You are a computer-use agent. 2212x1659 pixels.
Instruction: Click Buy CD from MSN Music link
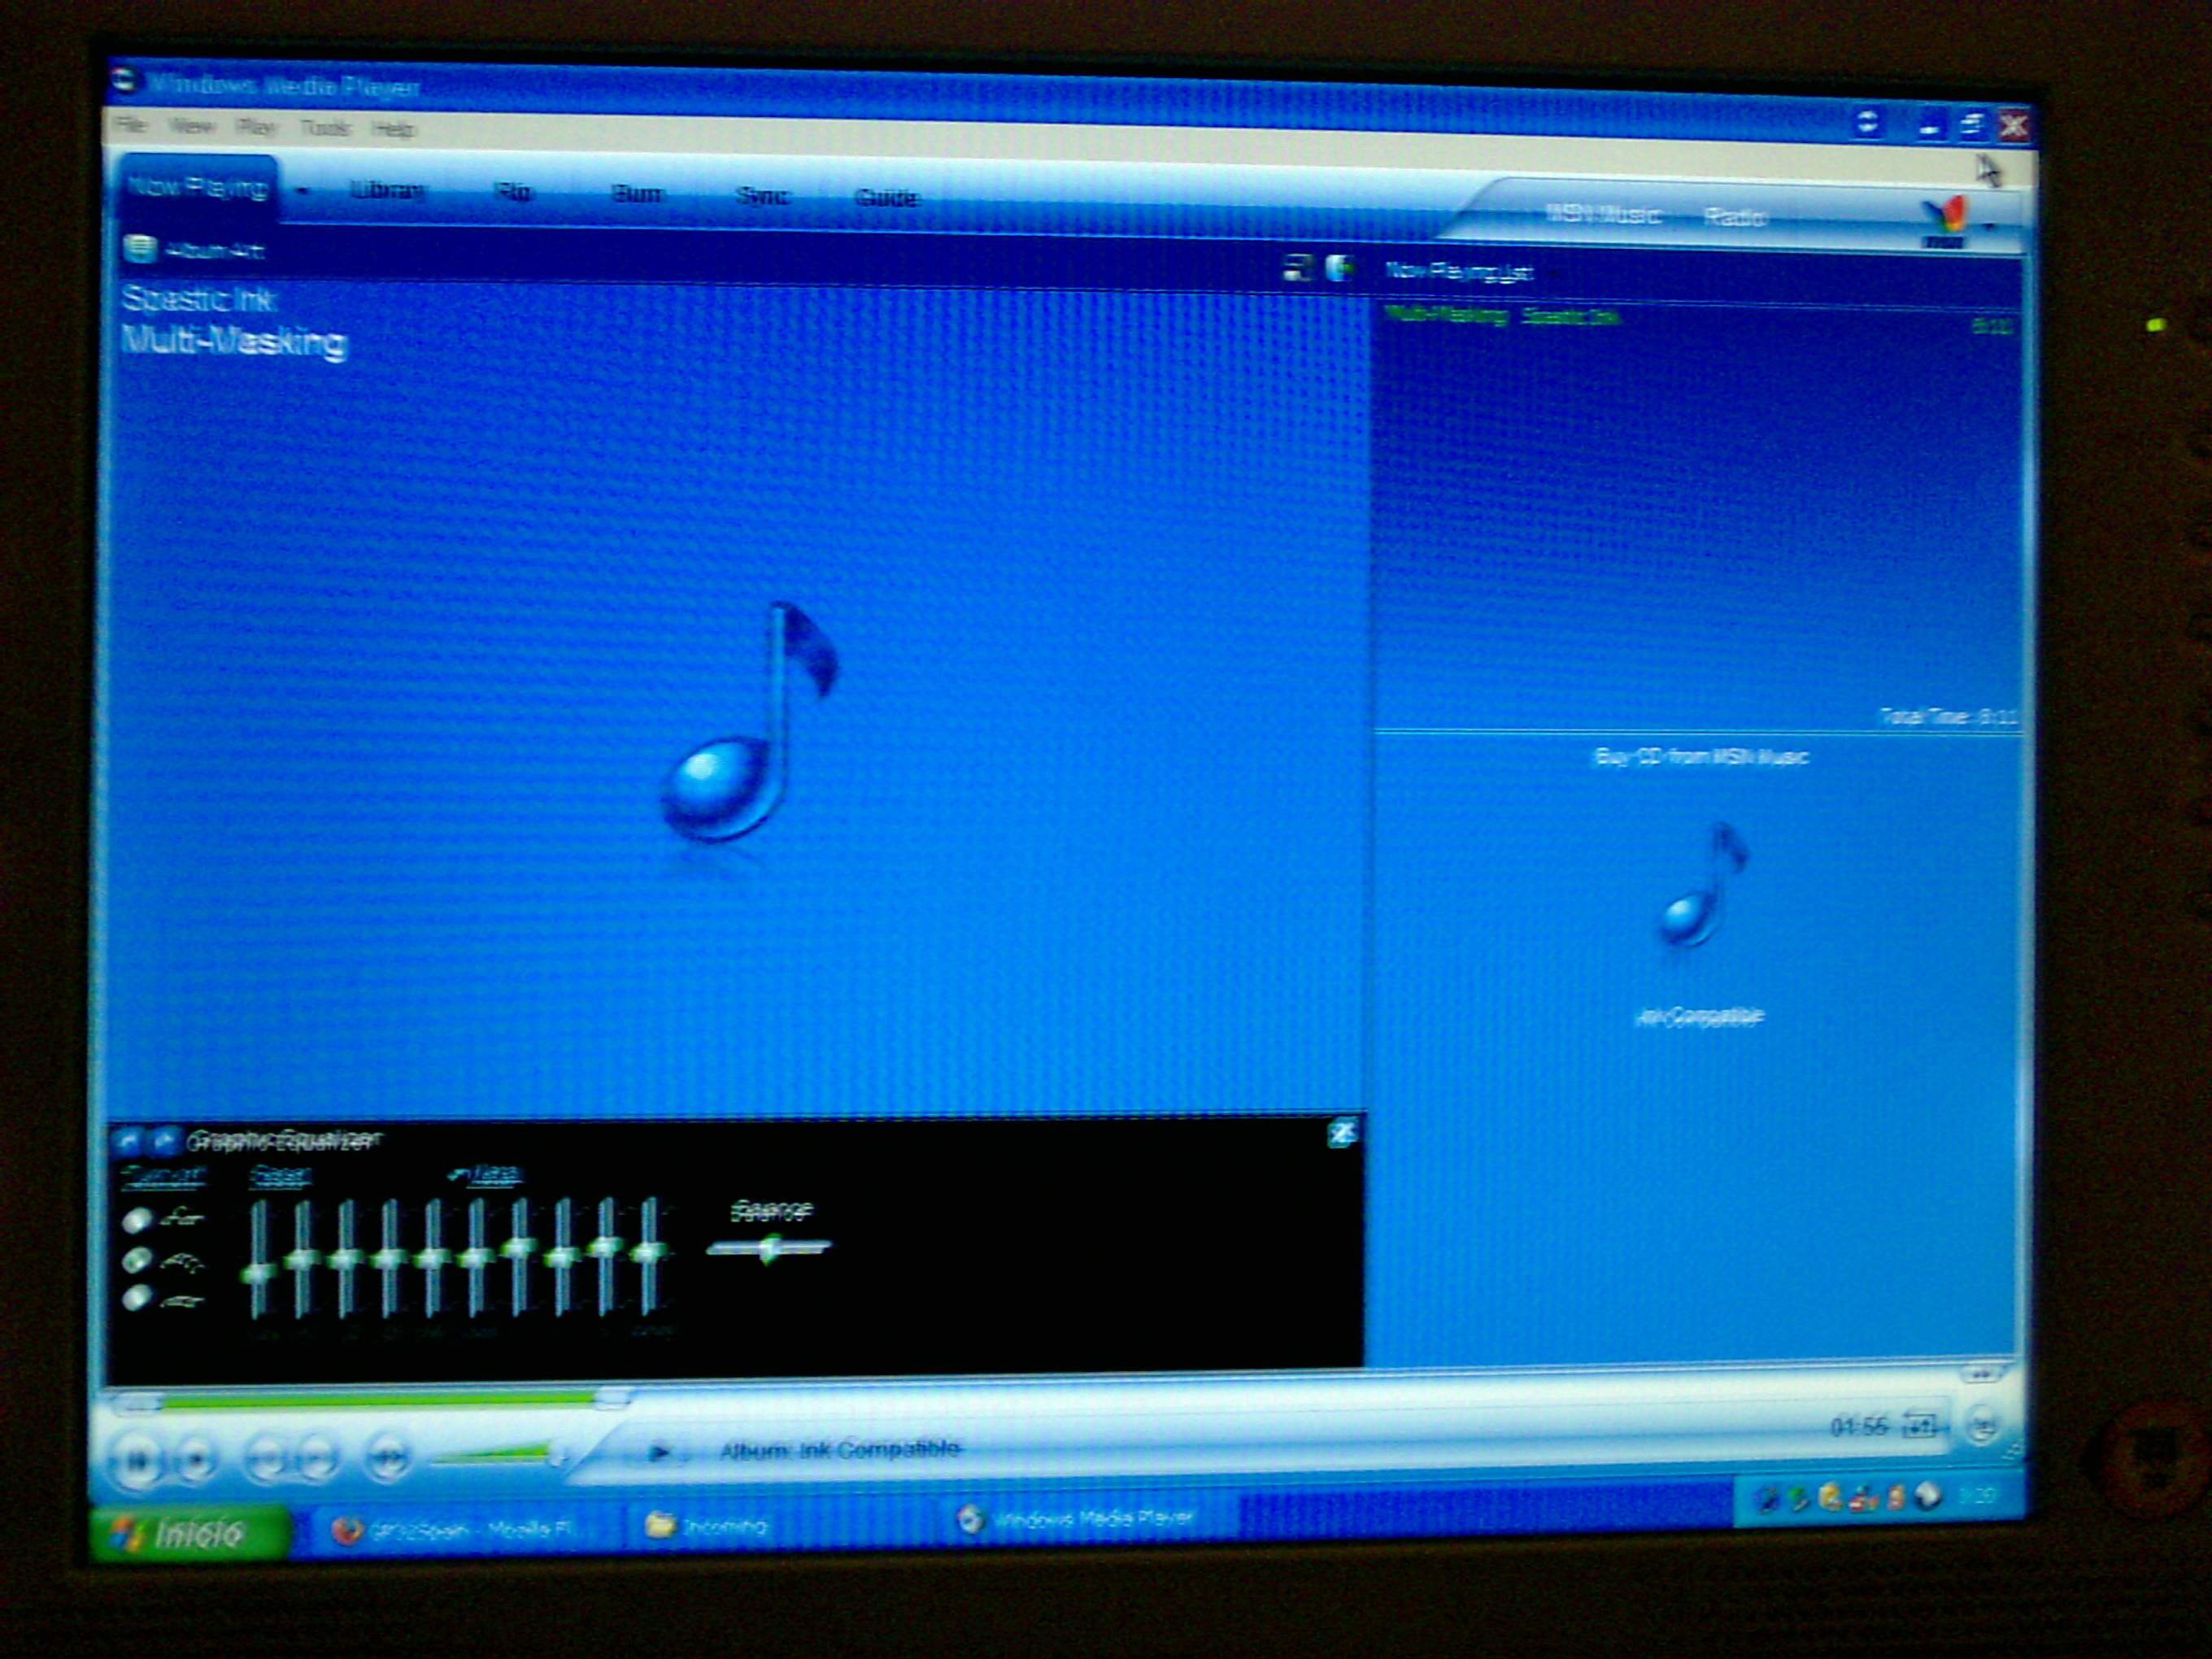click(1701, 757)
